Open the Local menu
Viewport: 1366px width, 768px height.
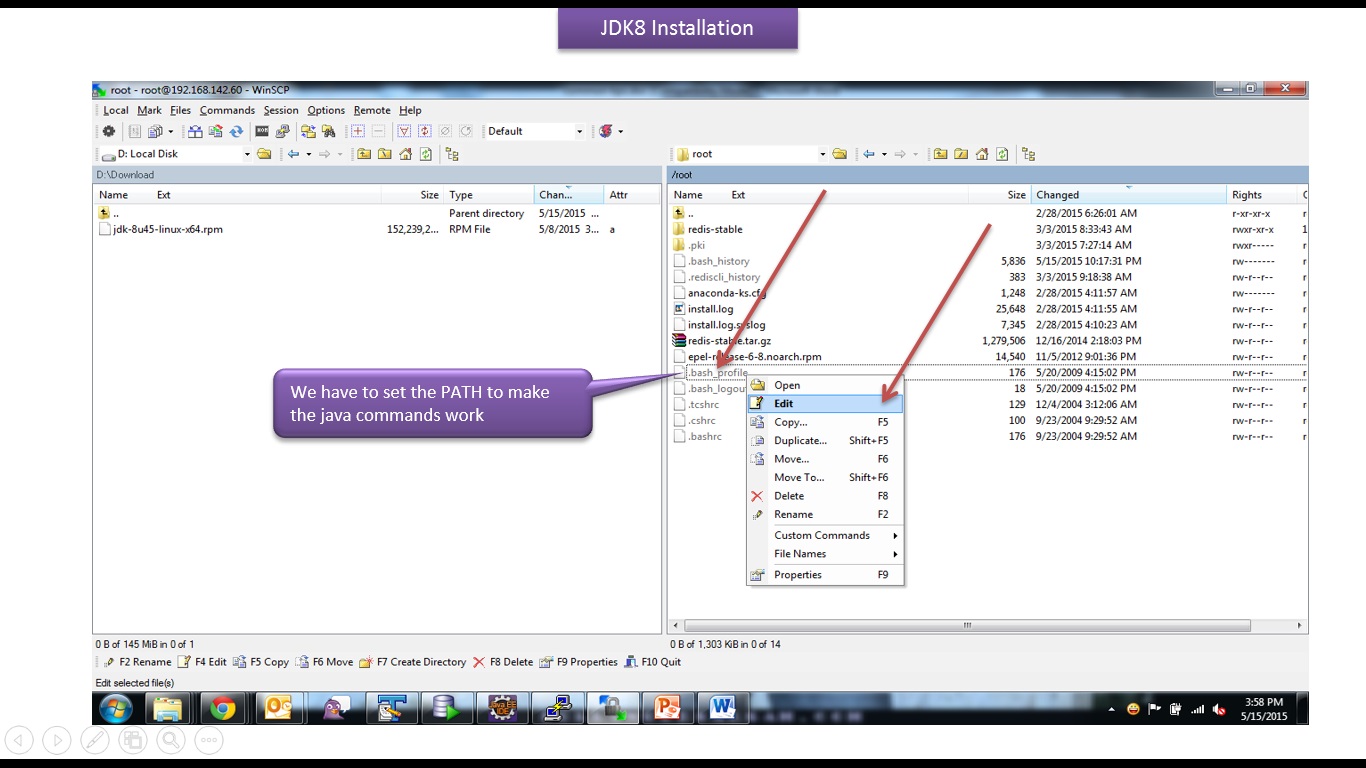(116, 110)
